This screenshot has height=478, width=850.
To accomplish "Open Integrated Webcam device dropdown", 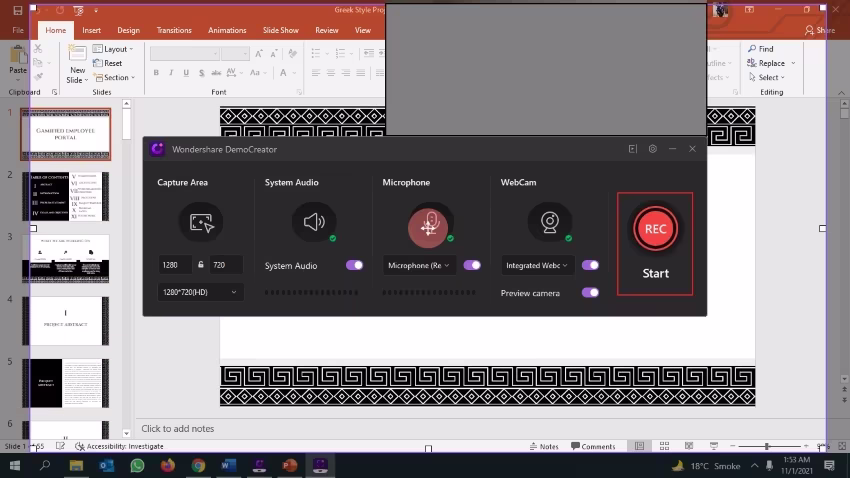I will pyautogui.click(x=537, y=265).
